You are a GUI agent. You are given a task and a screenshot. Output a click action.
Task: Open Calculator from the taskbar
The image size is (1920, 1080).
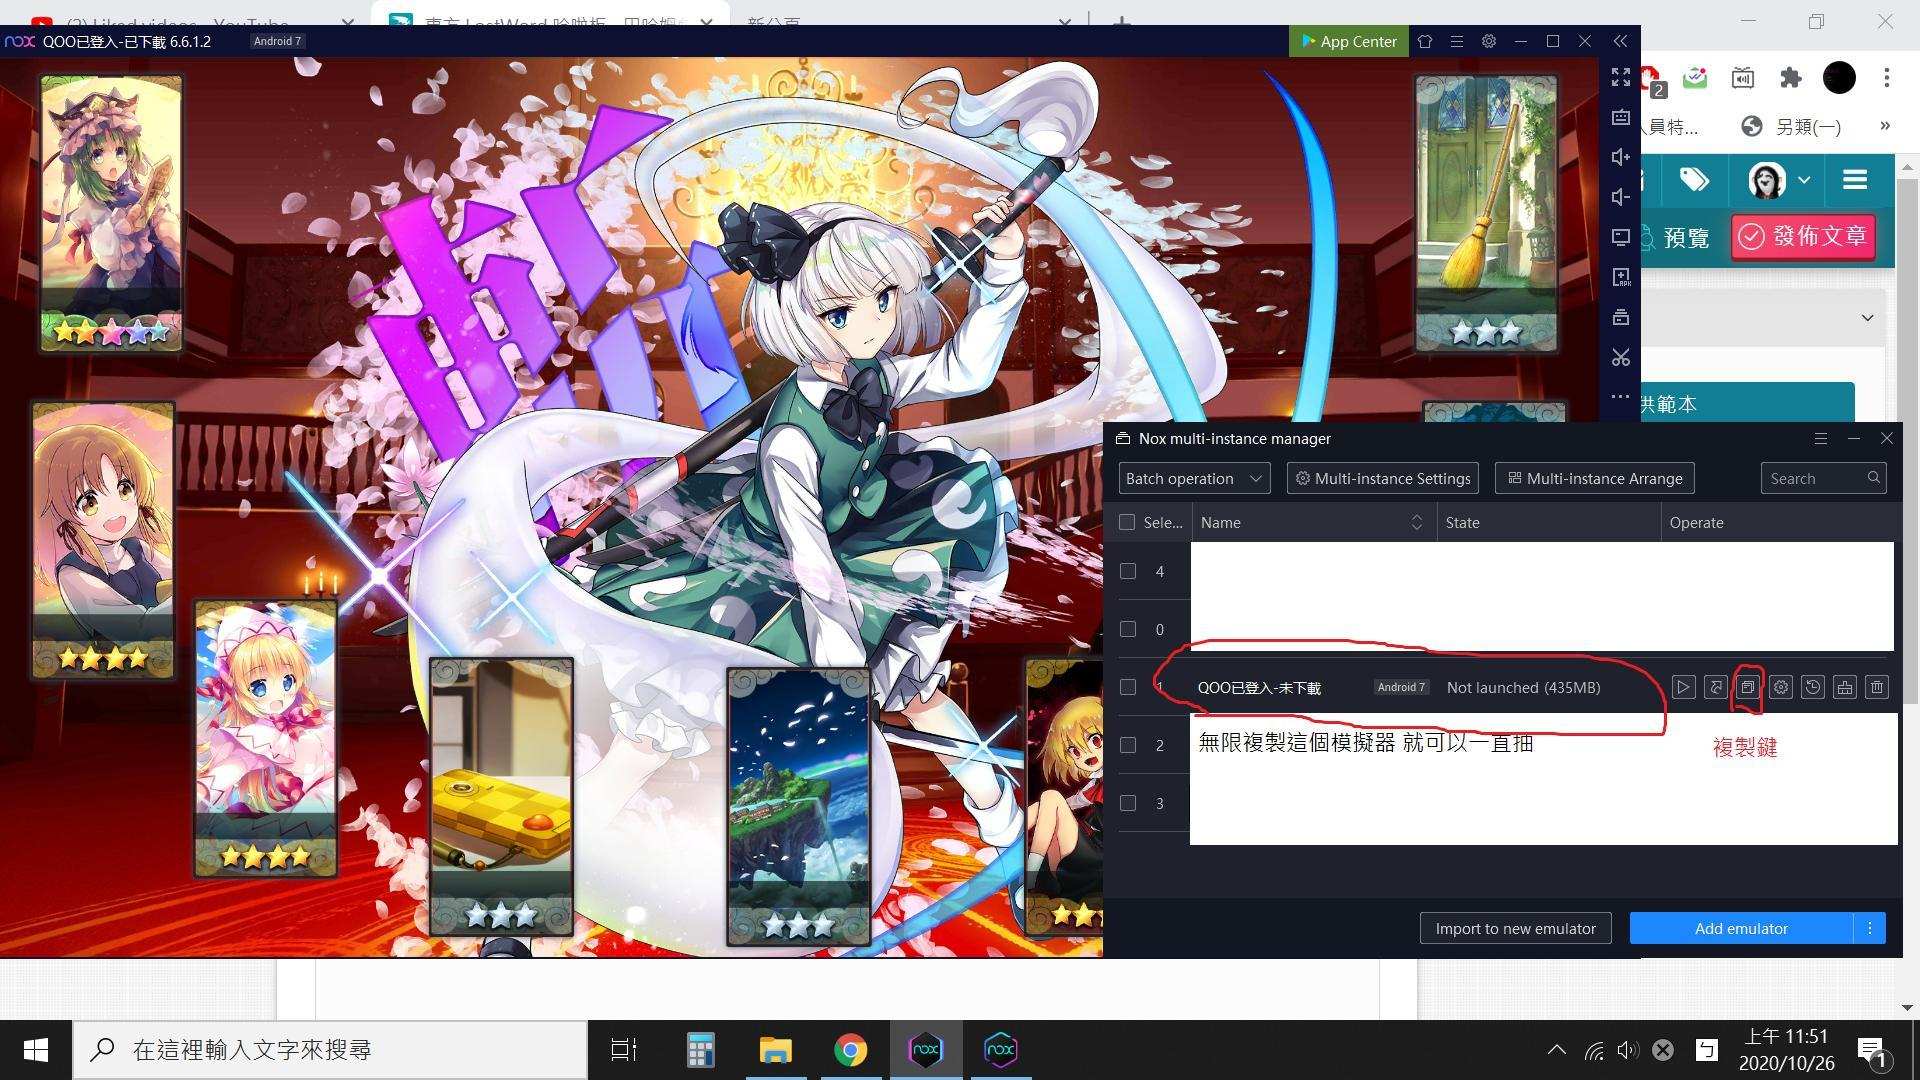700,1050
